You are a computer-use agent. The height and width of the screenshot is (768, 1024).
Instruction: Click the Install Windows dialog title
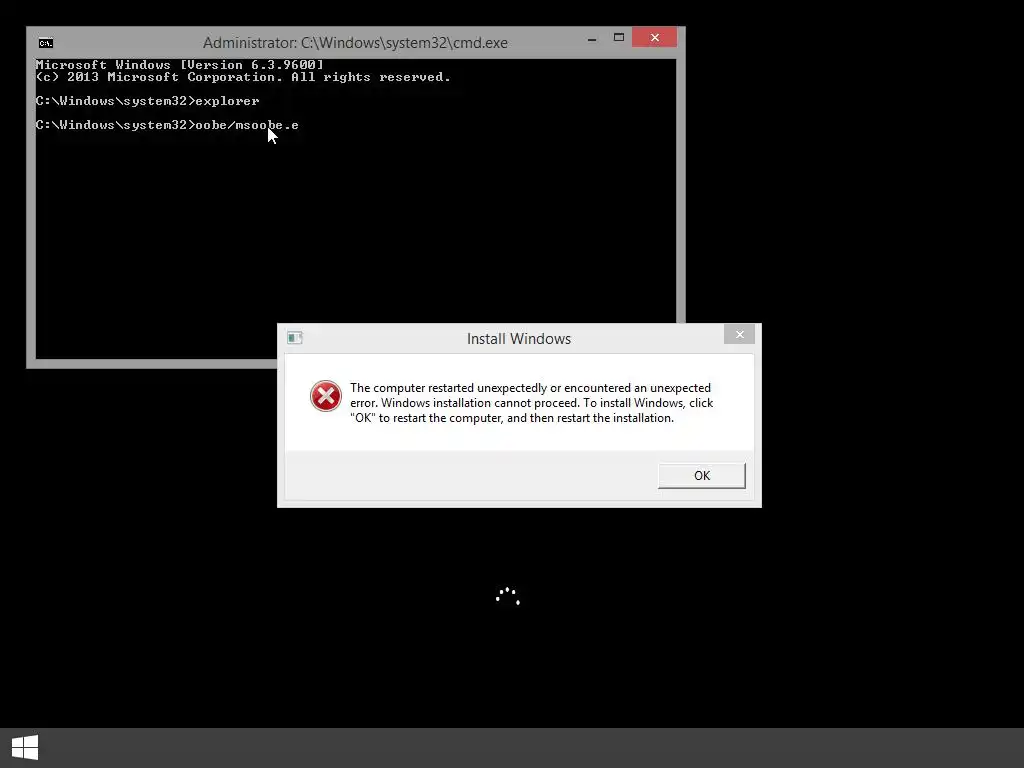tap(519, 339)
